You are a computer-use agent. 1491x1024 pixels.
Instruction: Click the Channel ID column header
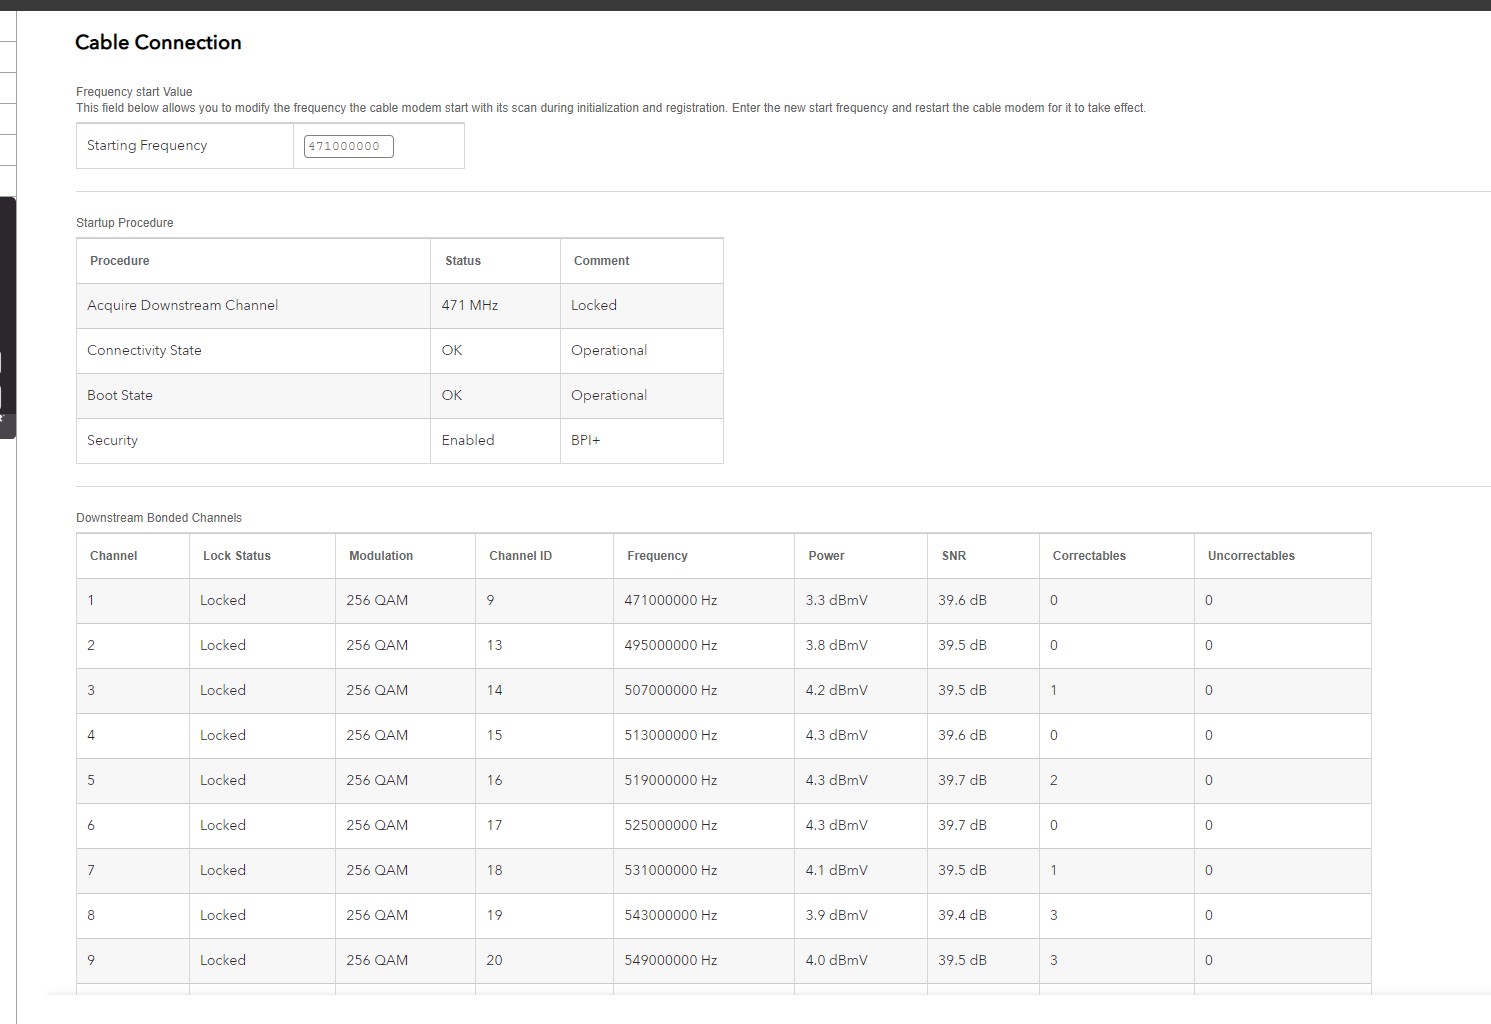pos(520,556)
